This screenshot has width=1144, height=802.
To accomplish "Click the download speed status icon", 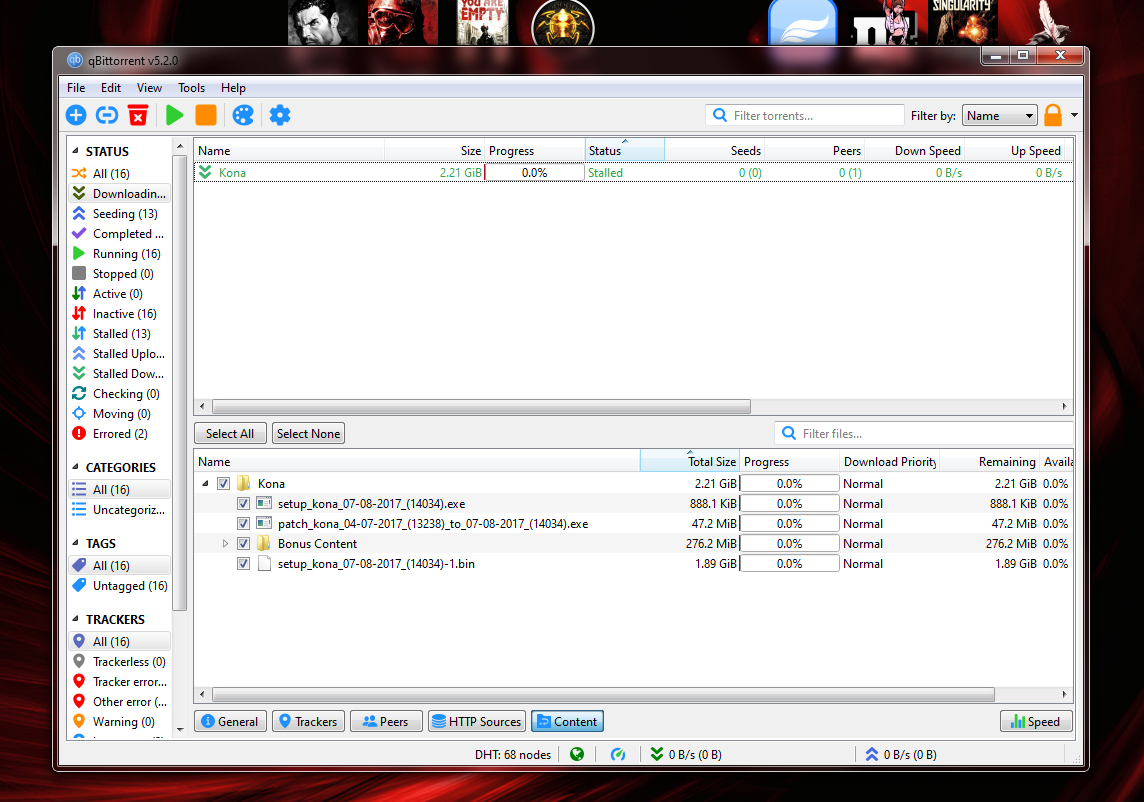I will tap(657, 754).
